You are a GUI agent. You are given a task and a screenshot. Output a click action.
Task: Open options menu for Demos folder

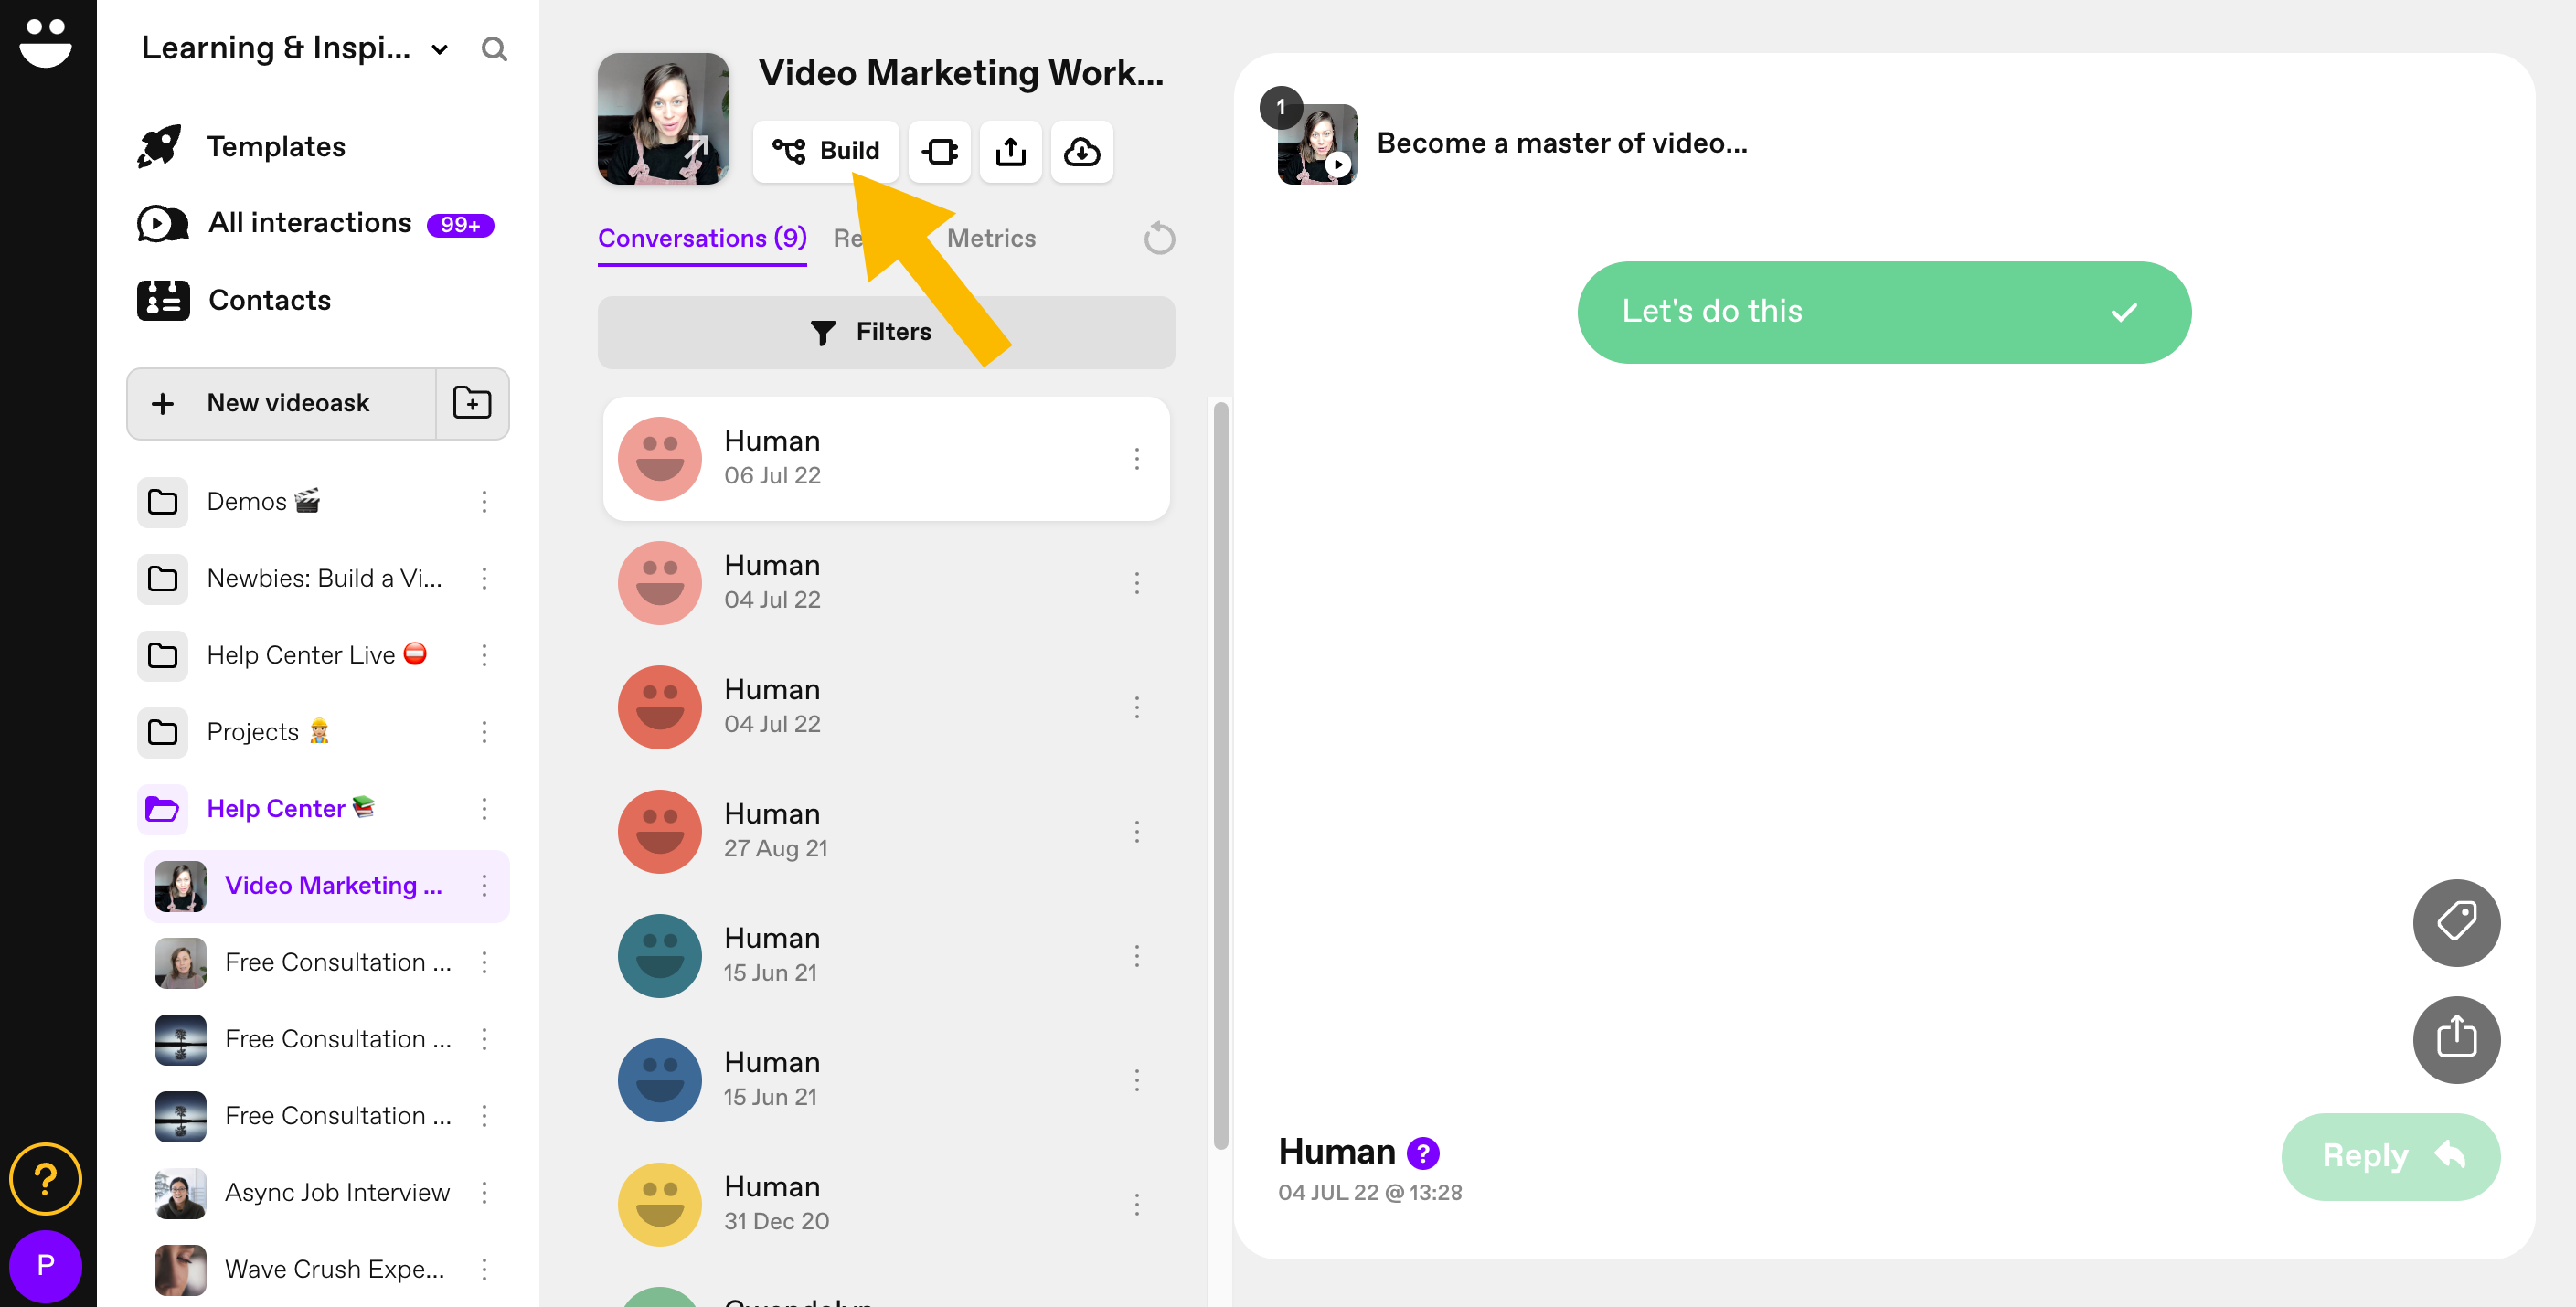click(x=484, y=501)
